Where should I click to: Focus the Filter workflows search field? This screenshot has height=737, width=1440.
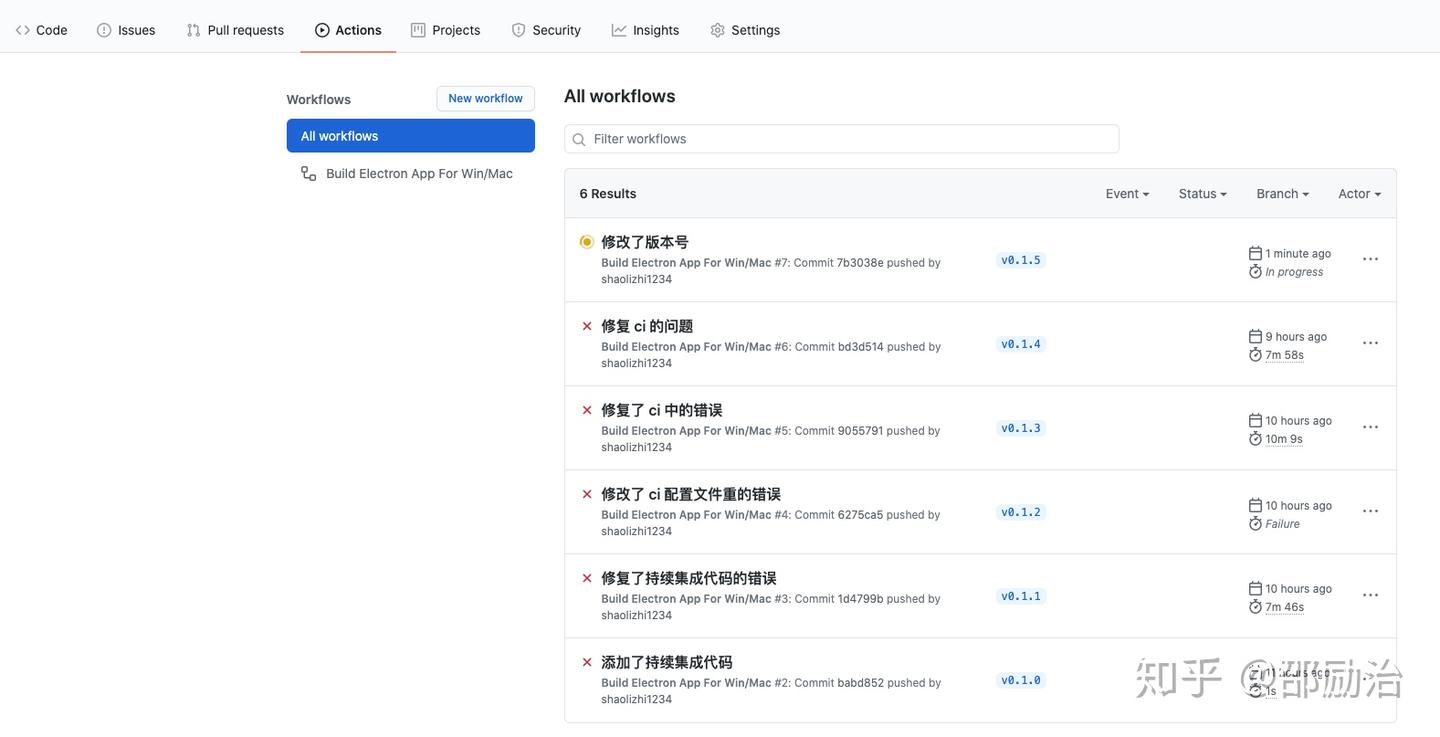[x=841, y=139]
